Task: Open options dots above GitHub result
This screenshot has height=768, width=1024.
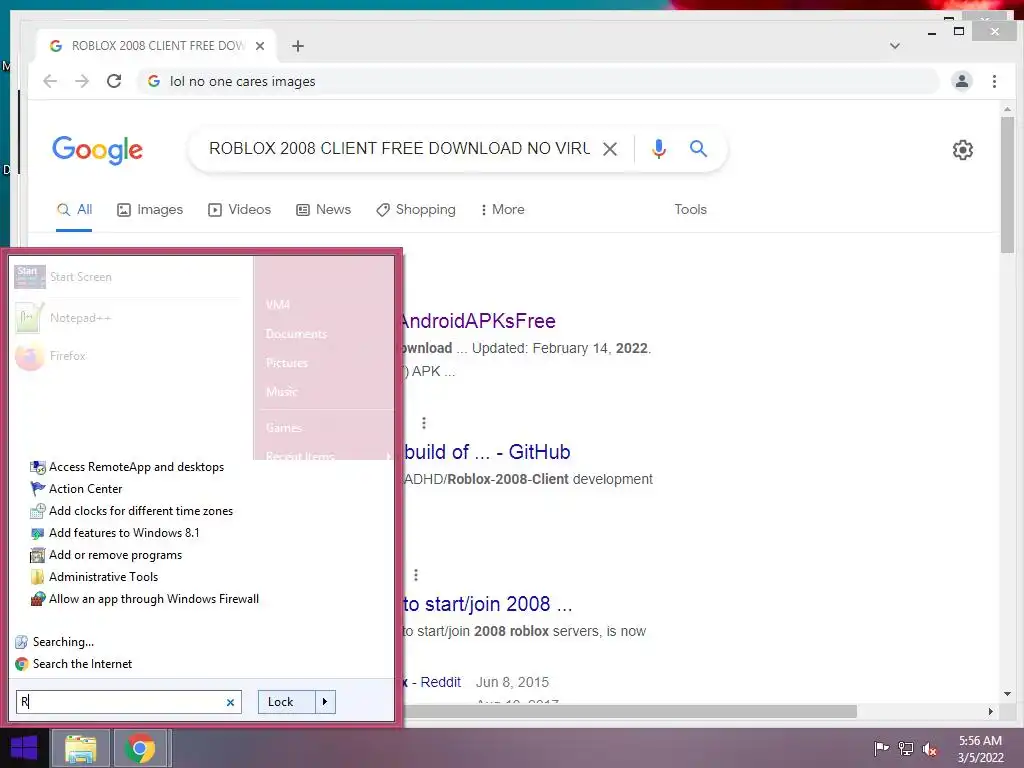Action: tap(424, 423)
